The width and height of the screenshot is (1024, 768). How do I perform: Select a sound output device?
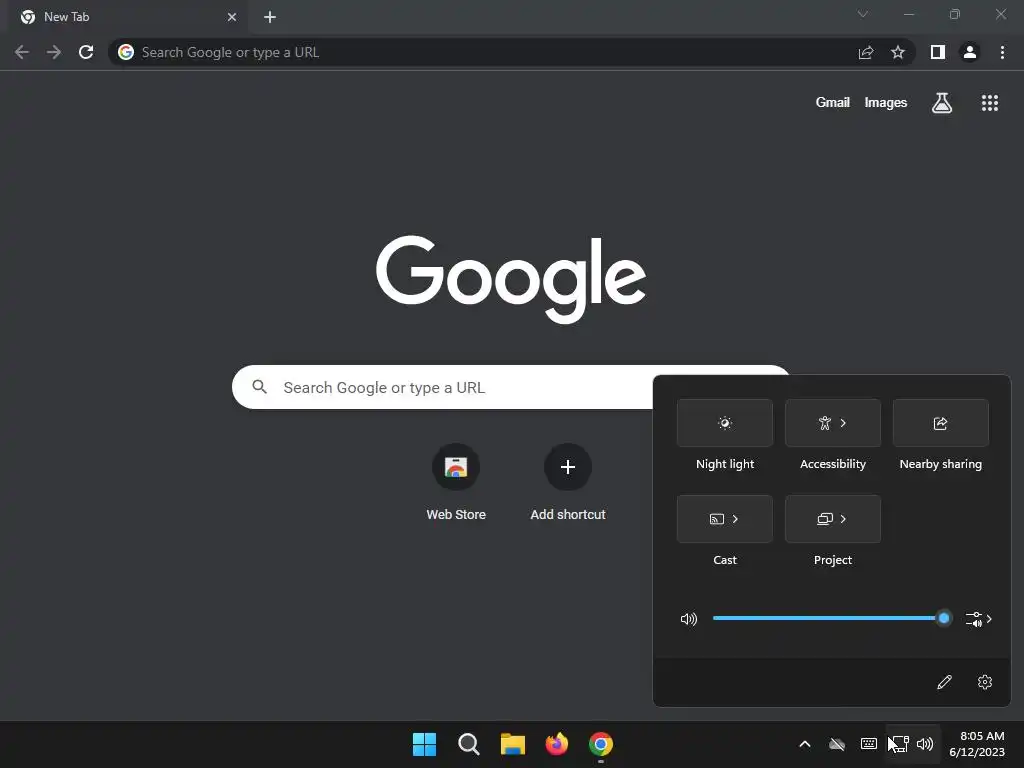(978, 618)
